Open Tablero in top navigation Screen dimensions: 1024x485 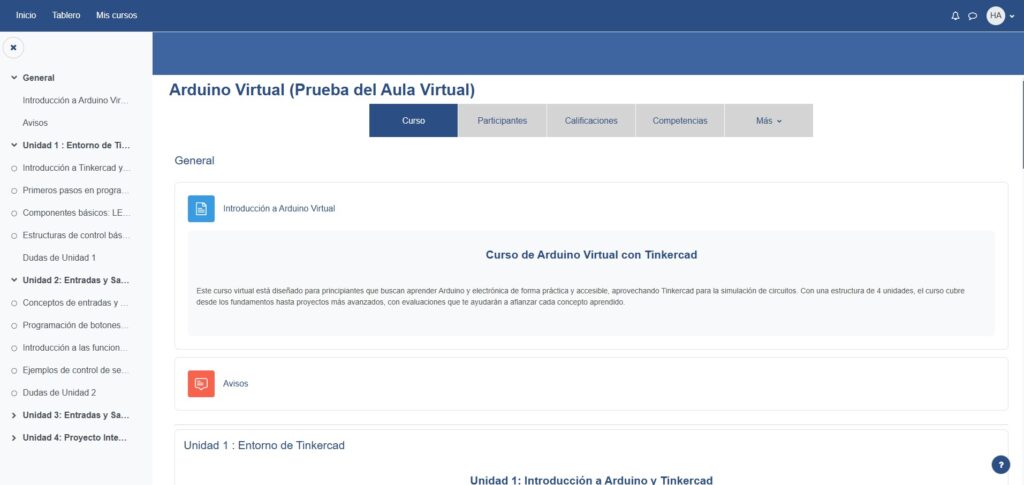[x=66, y=15]
